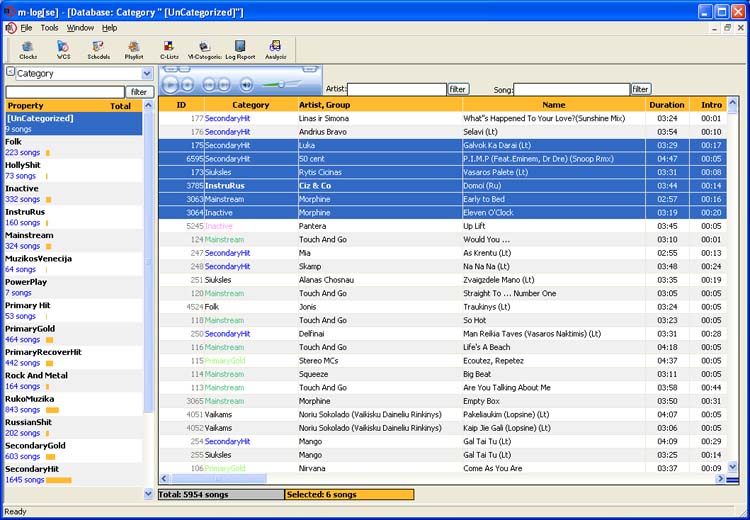Select the RussianShit category
This screenshot has width=750, height=520.
click(74, 427)
